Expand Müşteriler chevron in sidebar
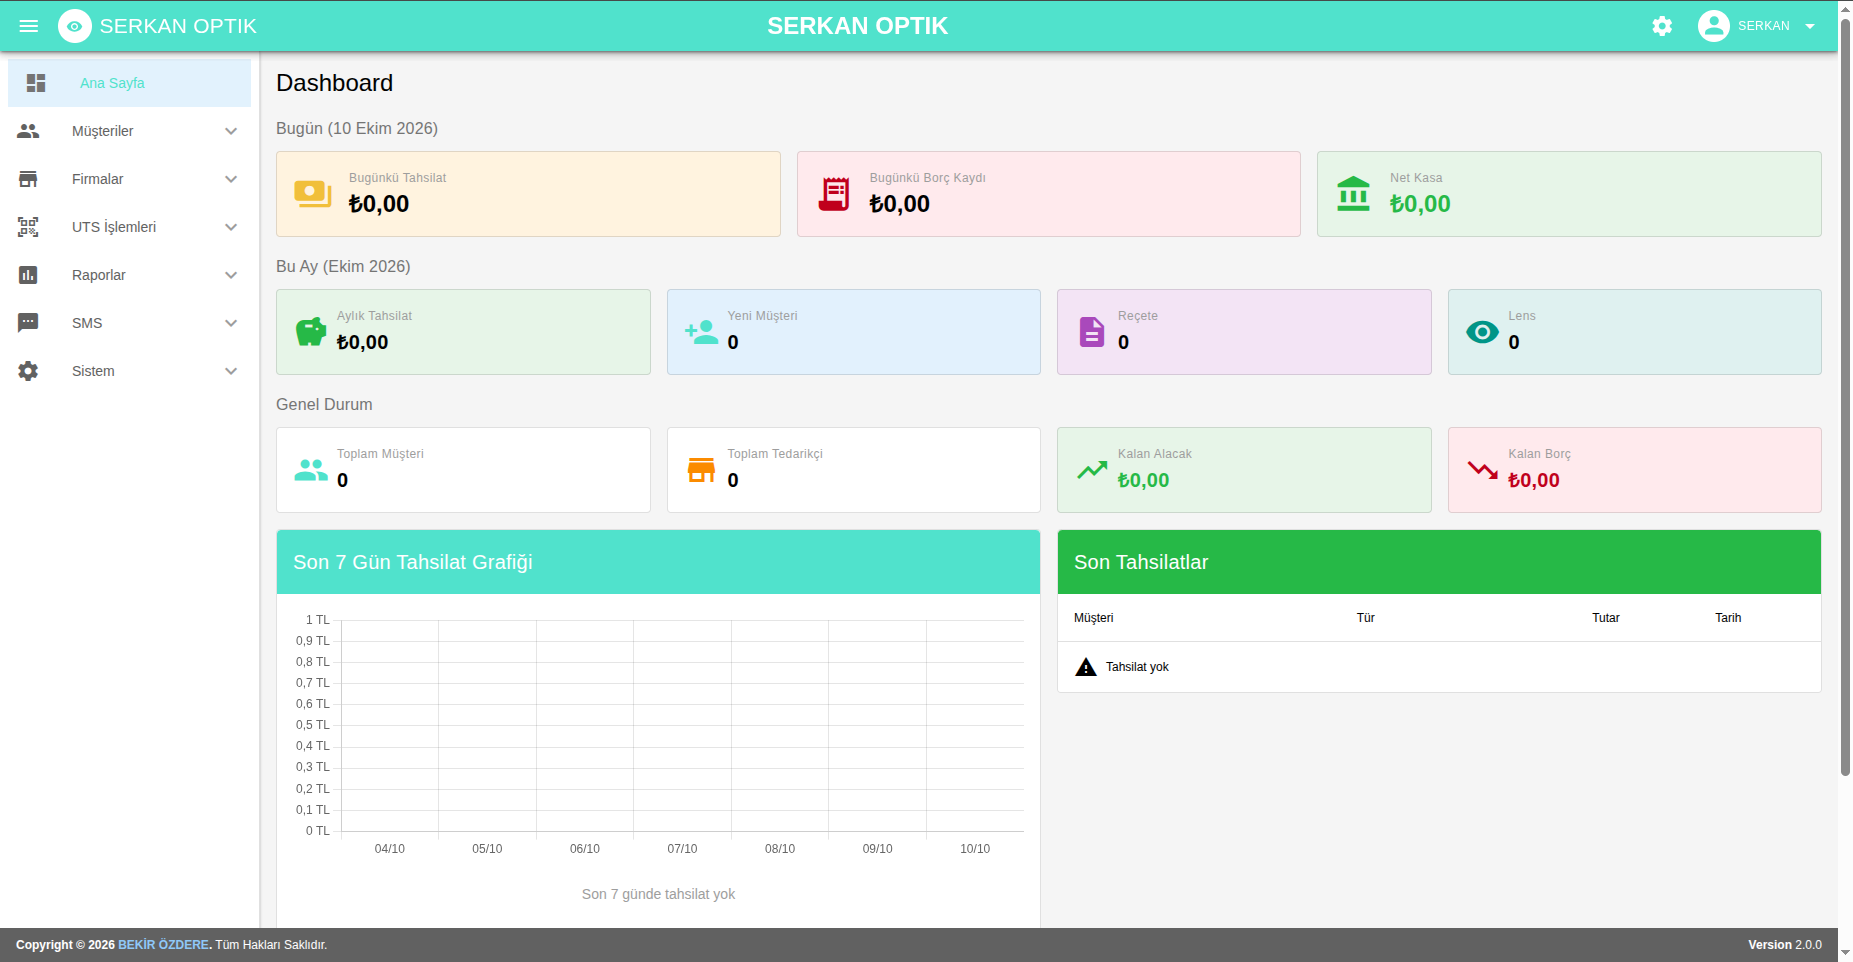The height and width of the screenshot is (962, 1853). click(x=231, y=131)
